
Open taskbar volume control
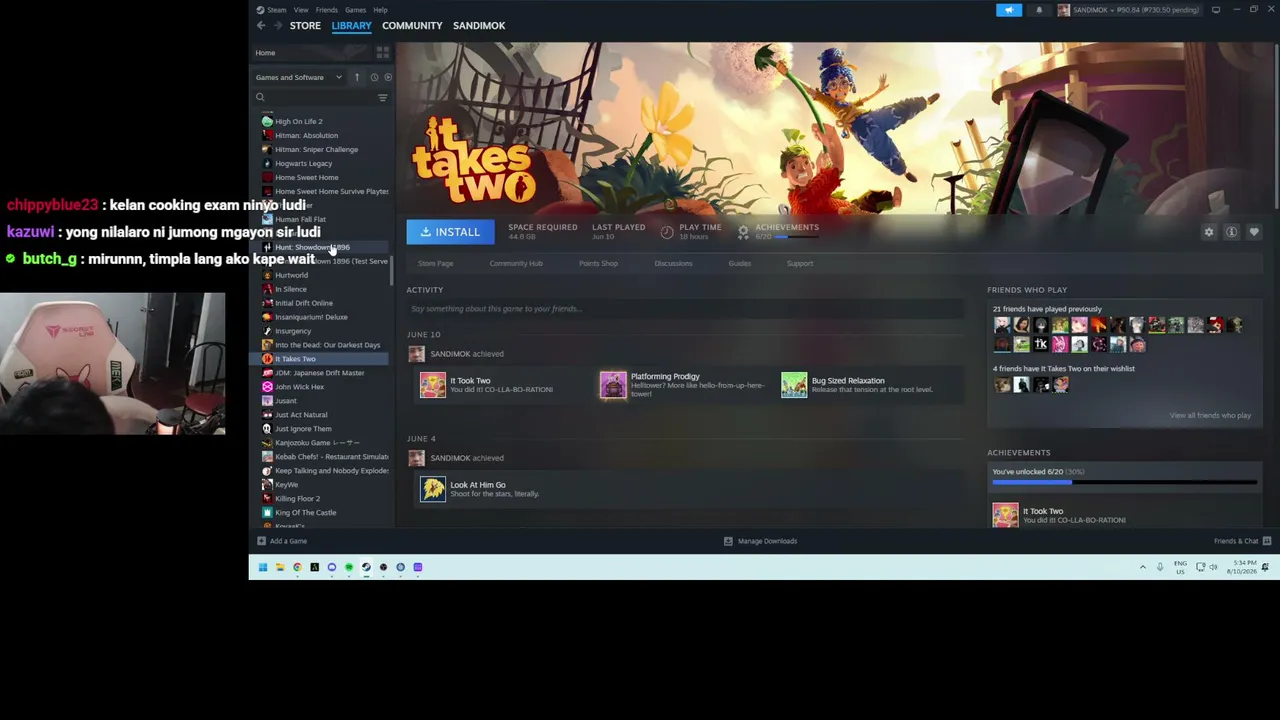[1213, 567]
